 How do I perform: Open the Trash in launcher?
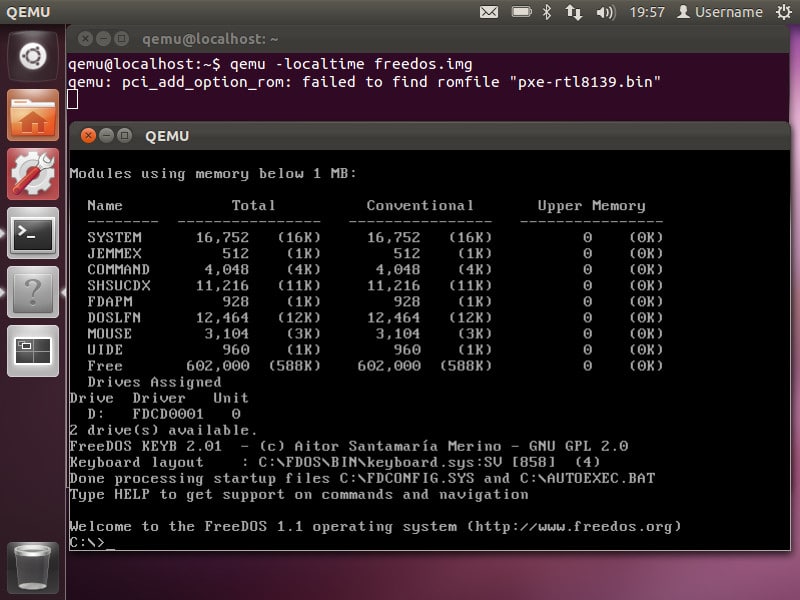[x=32, y=567]
